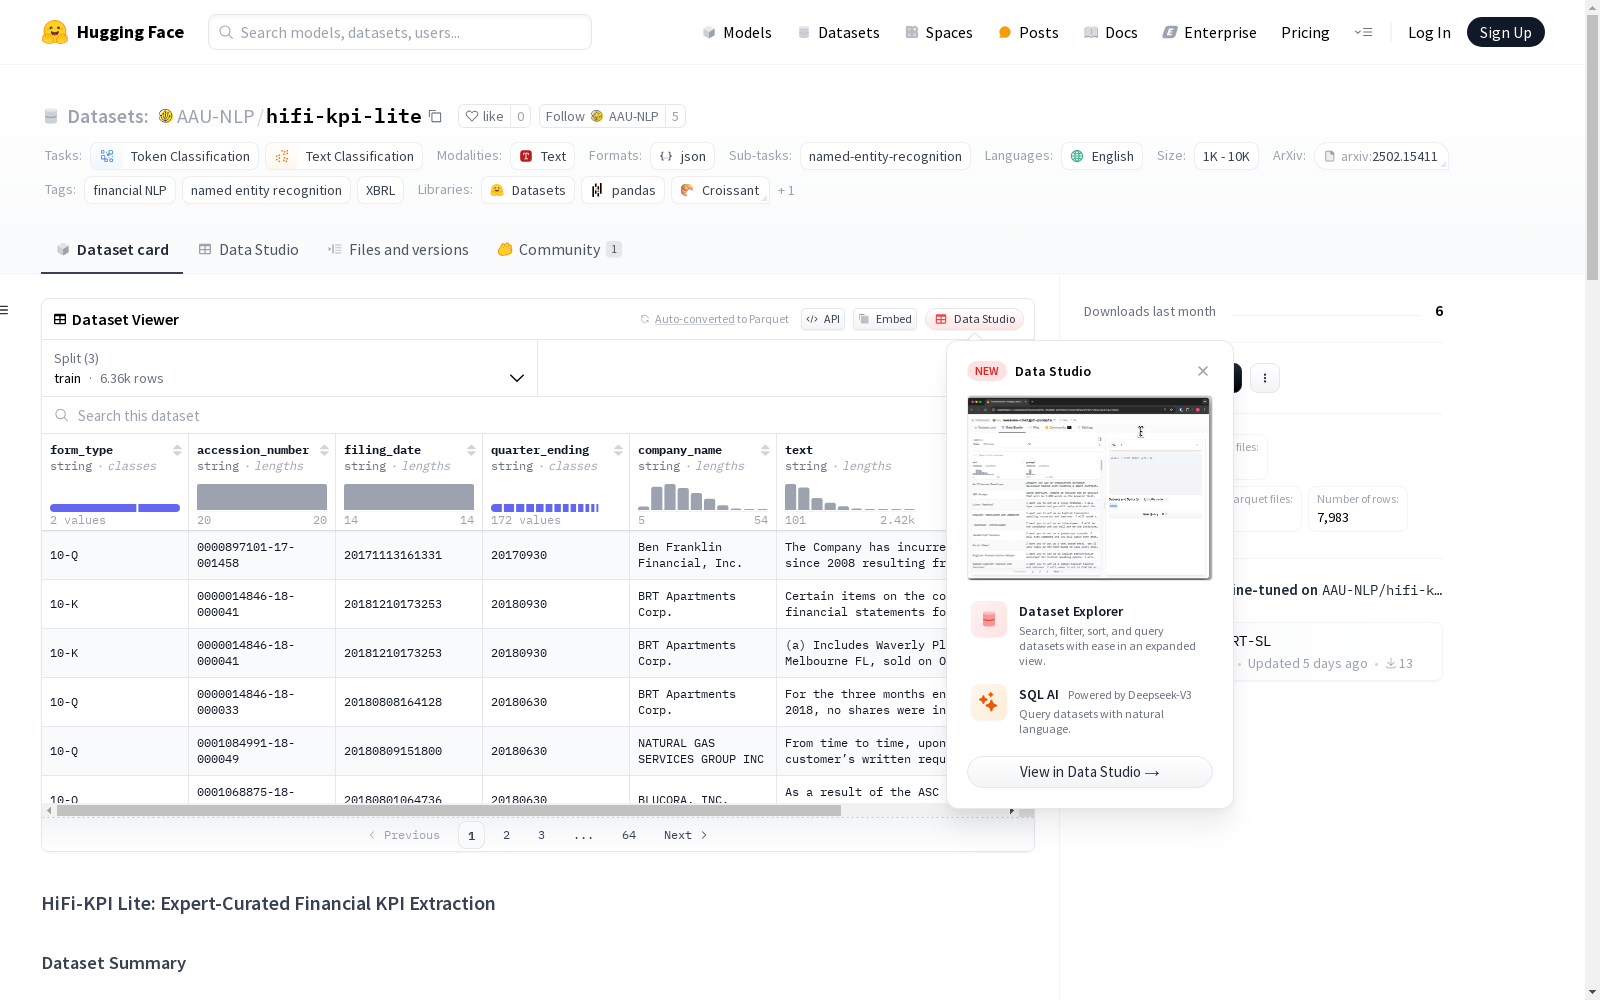Close the Data Studio popup
Image resolution: width=1600 pixels, height=1000 pixels.
click(x=1203, y=371)
